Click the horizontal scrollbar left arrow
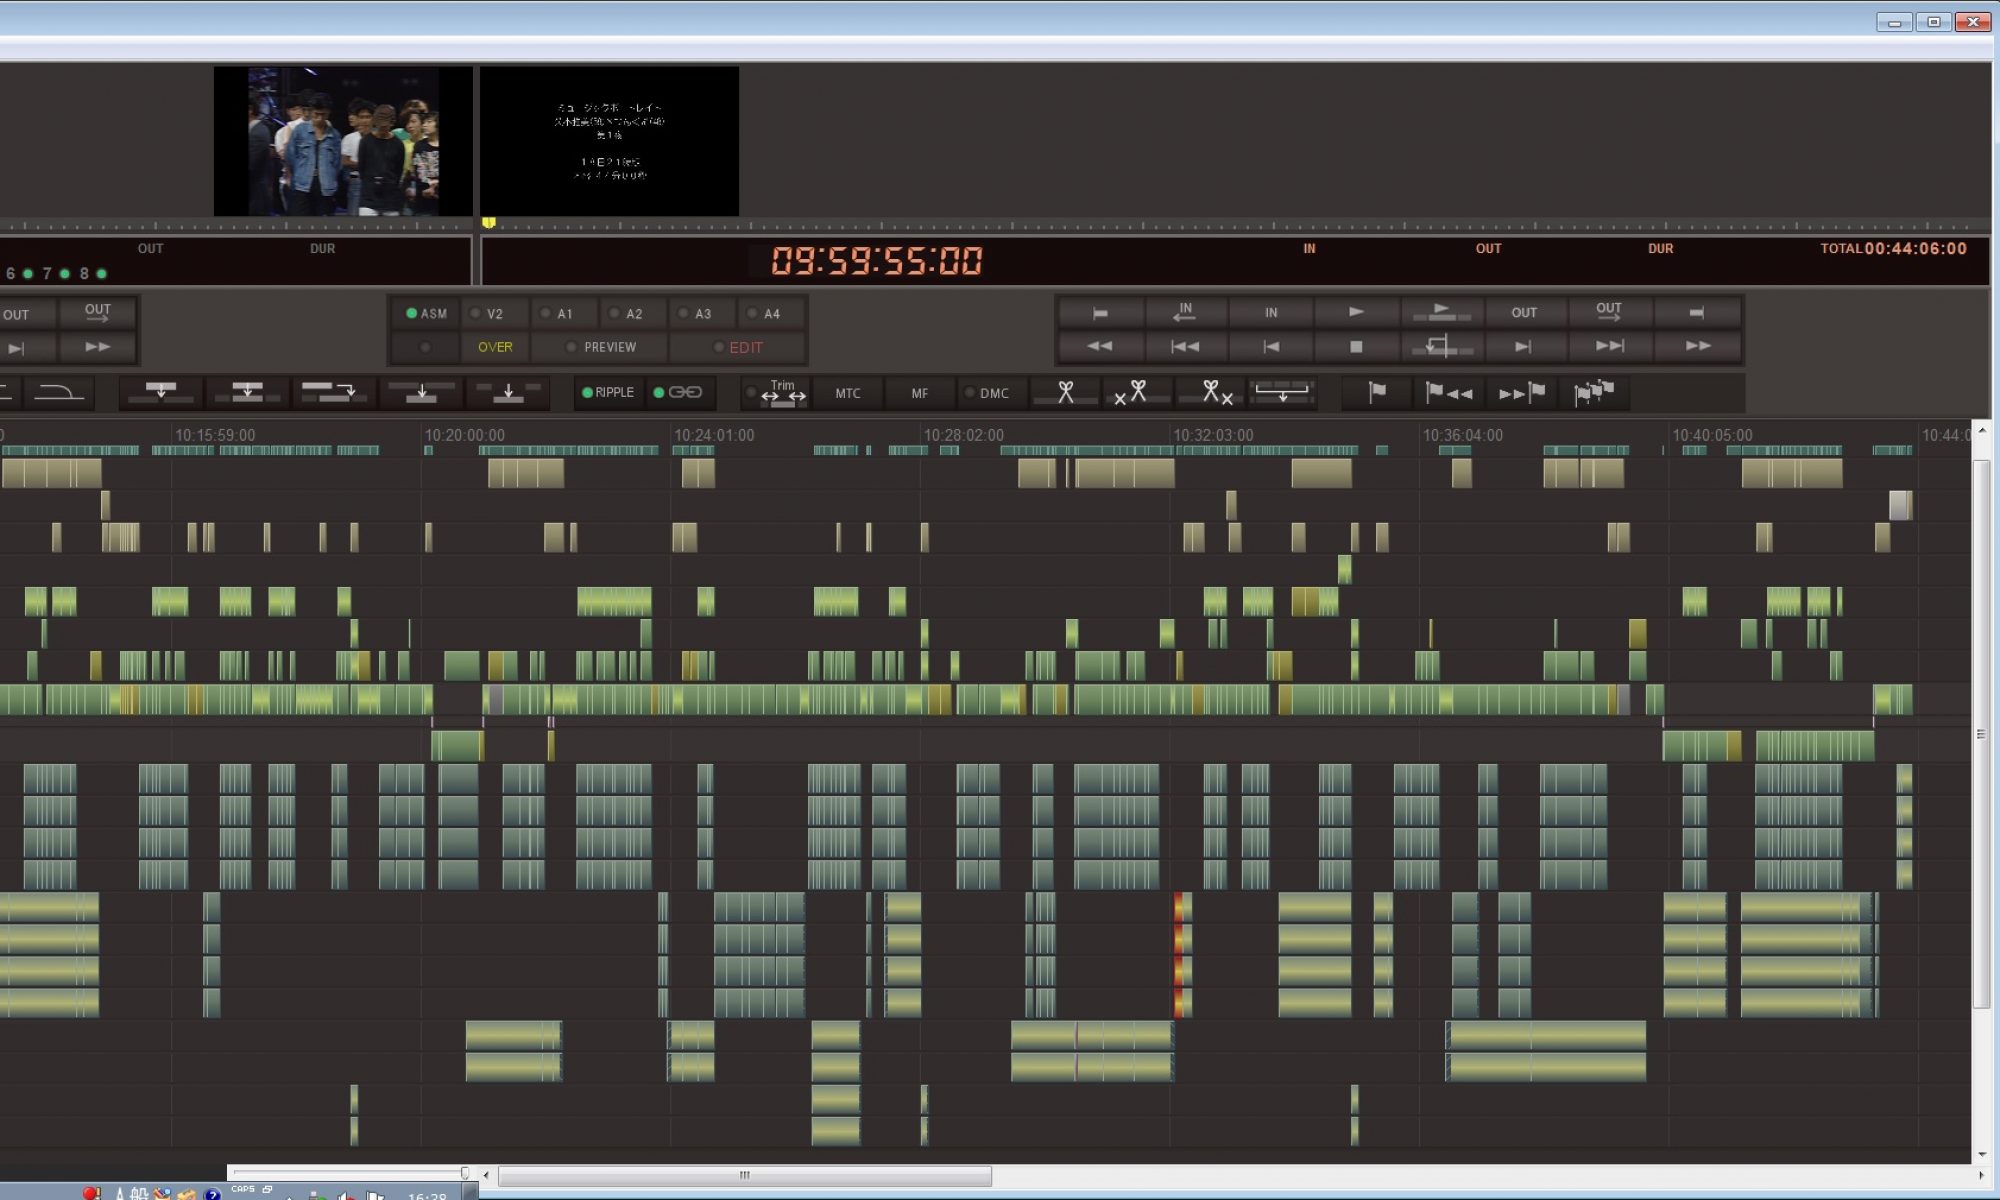 point(487,1175)
